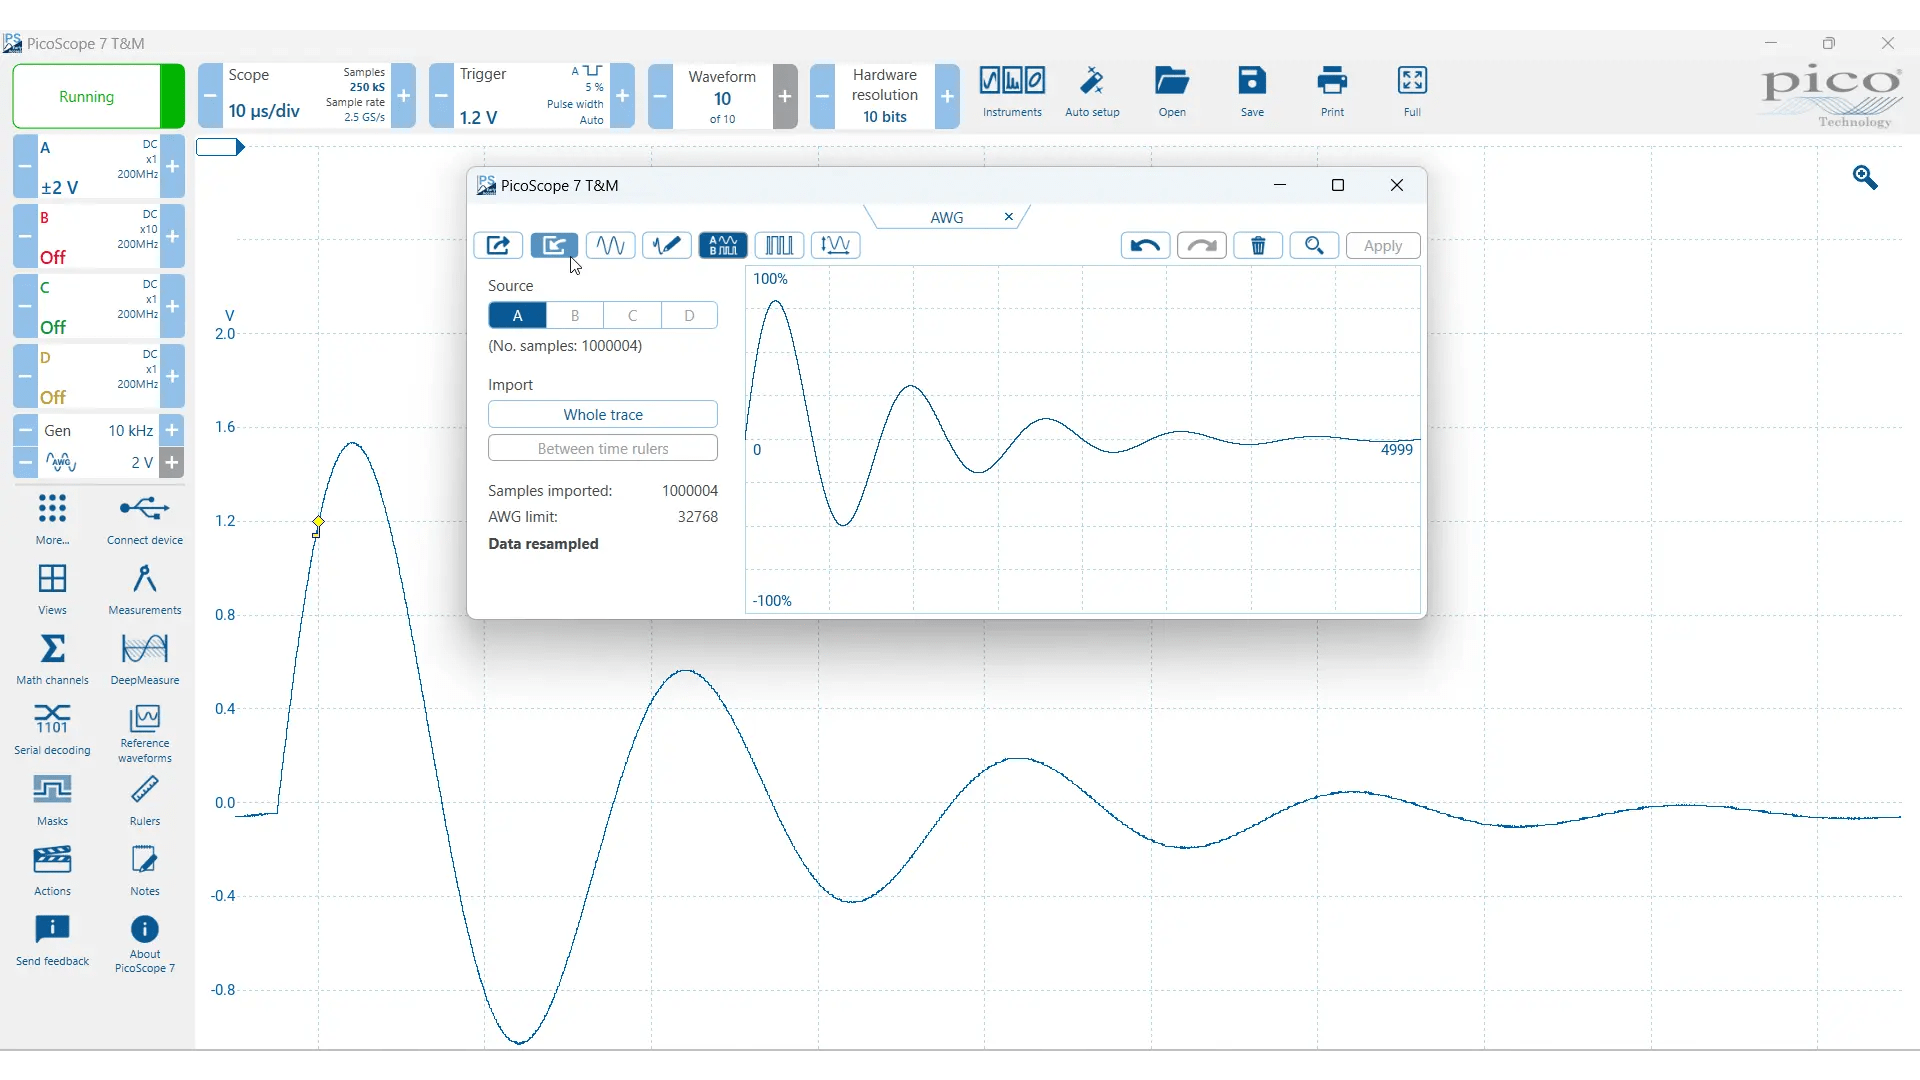Screen dimensions: 1920x1080
Task: Select source channel D
Action: pyautogui.click(x=689, y=316)
